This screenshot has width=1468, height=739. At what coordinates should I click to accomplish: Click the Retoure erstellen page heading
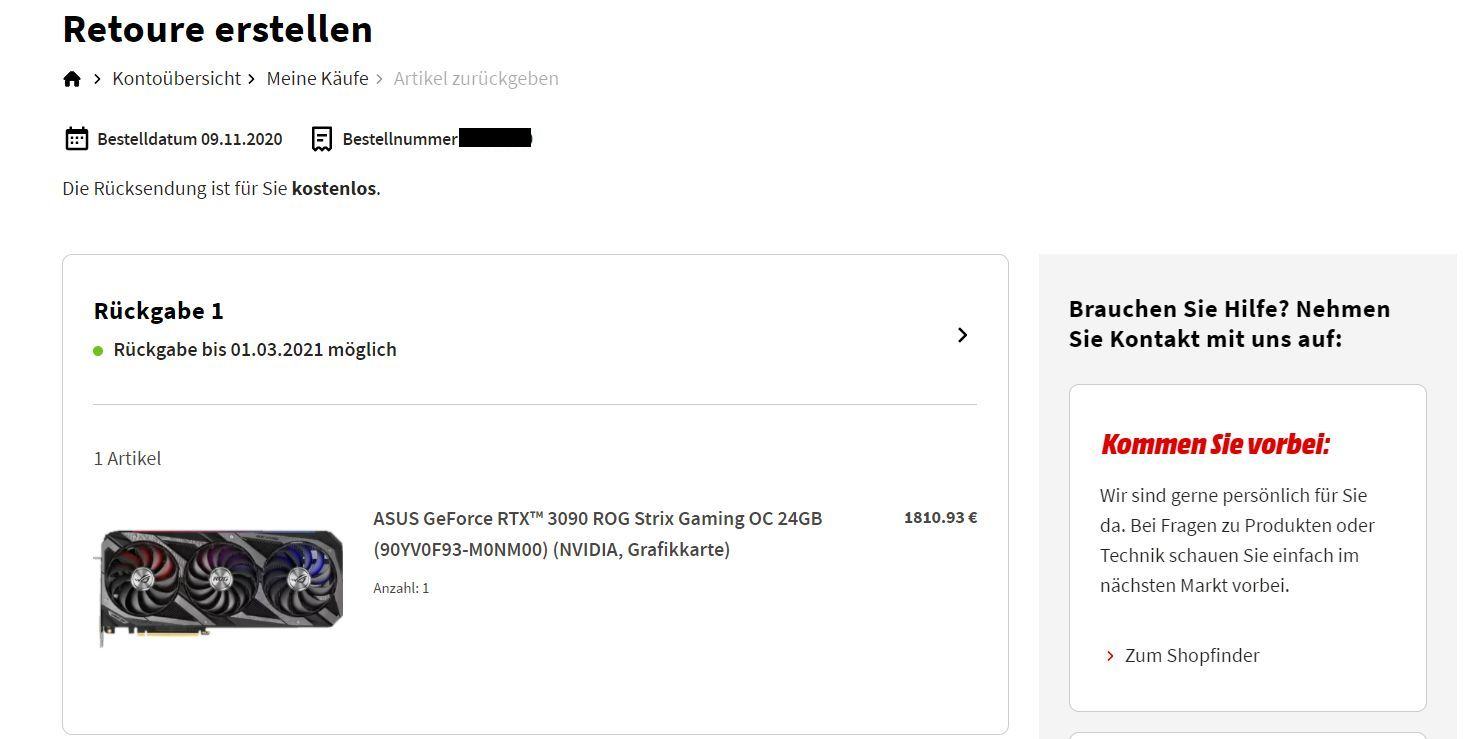pyautogui.click(x=217, y=29)
